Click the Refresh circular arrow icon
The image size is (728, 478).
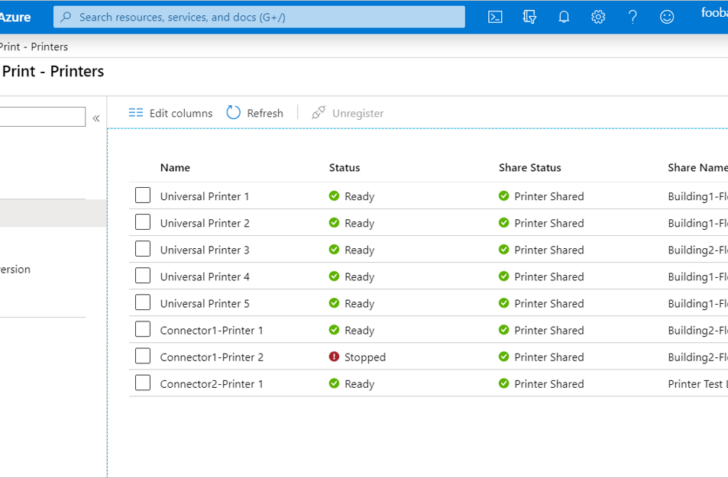click(x=233, y=113)
